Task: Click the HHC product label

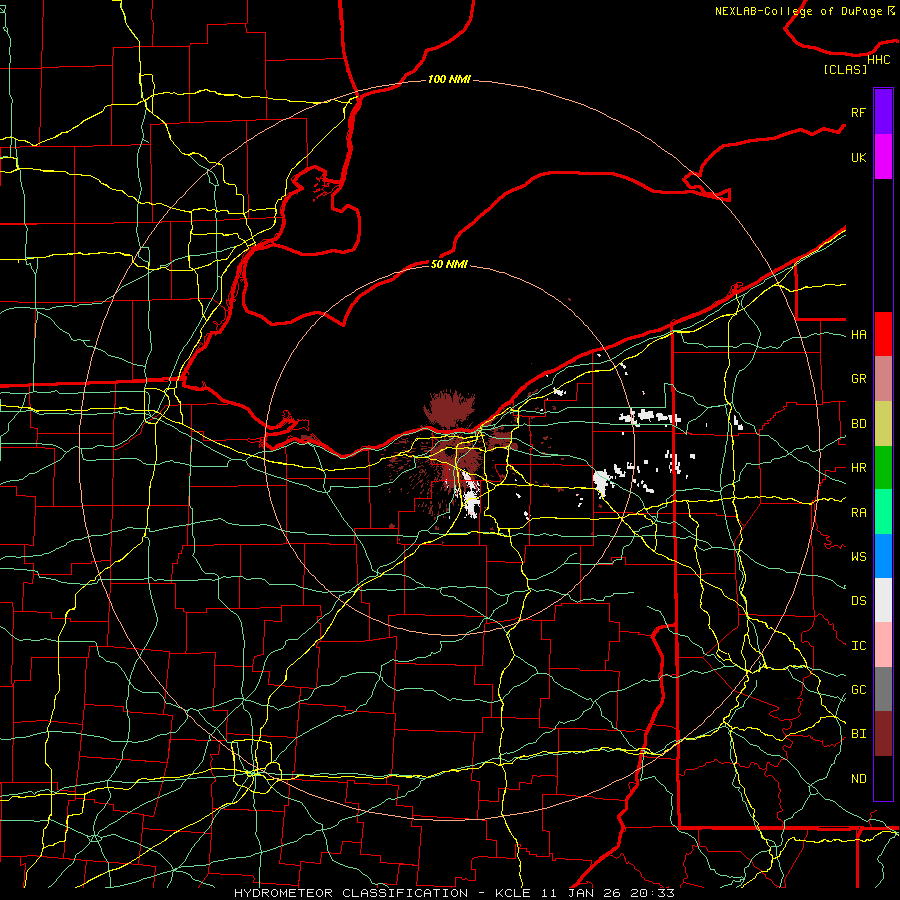Action: (879, 60)
